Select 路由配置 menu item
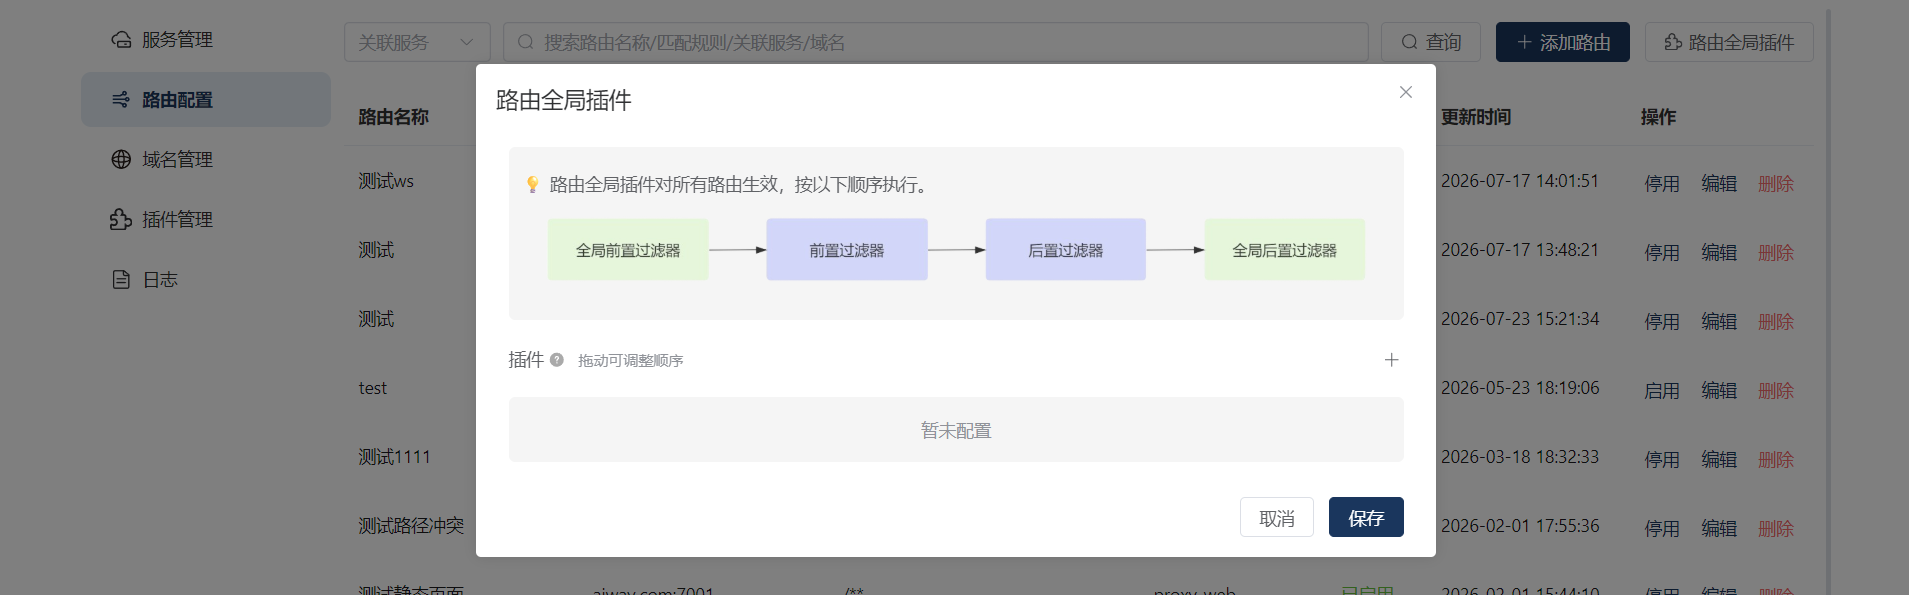Image resolution: width=1909 pixels, height=595 pixels. tap(206, 100)
